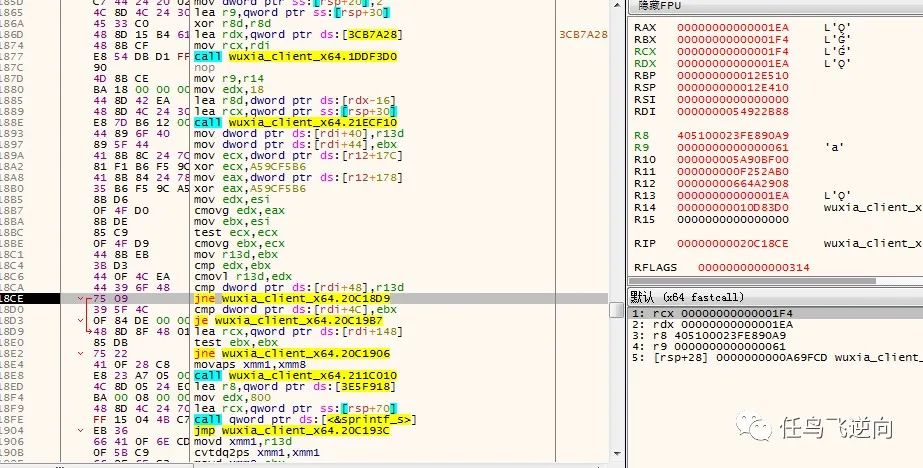Select the RDX register value
This screenshot has width=923, height=468.
coord(733,64)
